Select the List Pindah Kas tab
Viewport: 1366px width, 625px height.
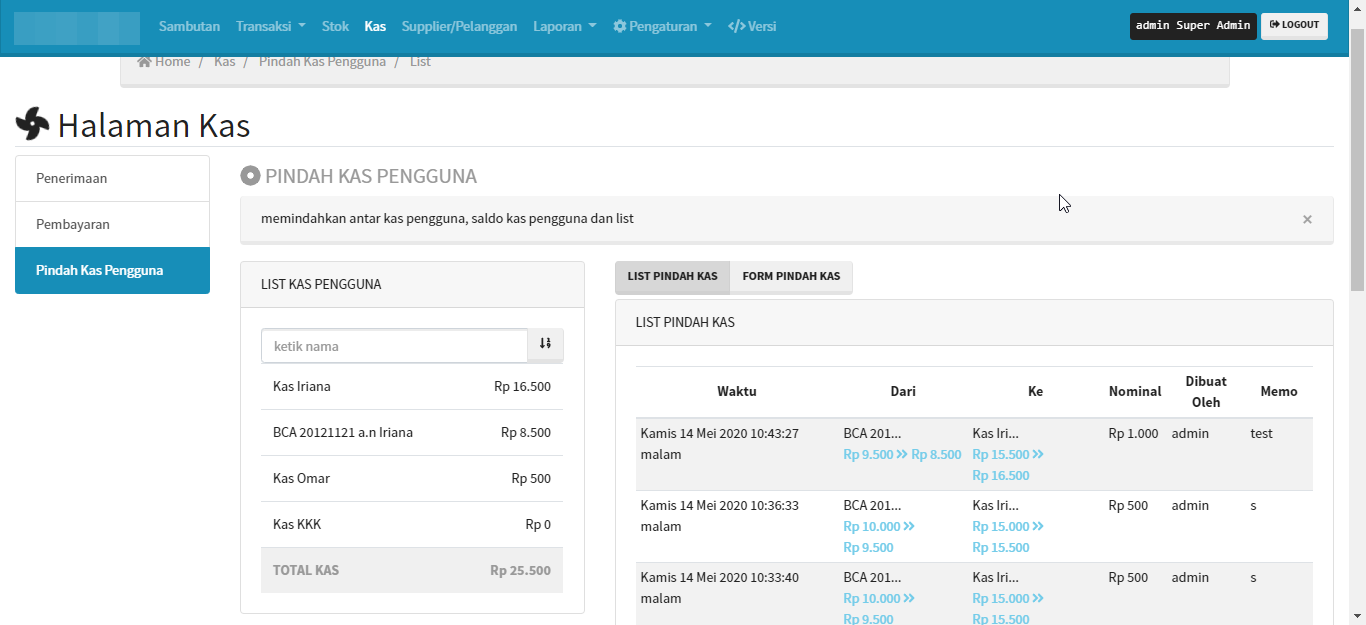tap(672, 276)
